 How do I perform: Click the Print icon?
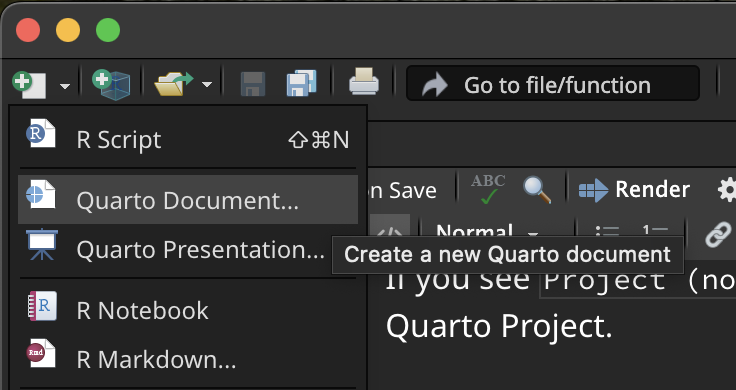click(364, 82)
